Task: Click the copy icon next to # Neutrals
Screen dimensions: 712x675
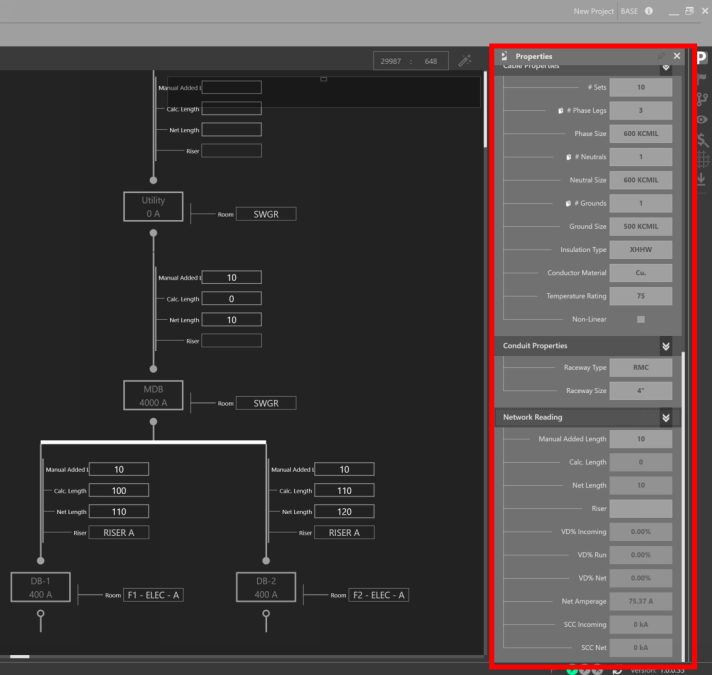Action: point(569,157)
